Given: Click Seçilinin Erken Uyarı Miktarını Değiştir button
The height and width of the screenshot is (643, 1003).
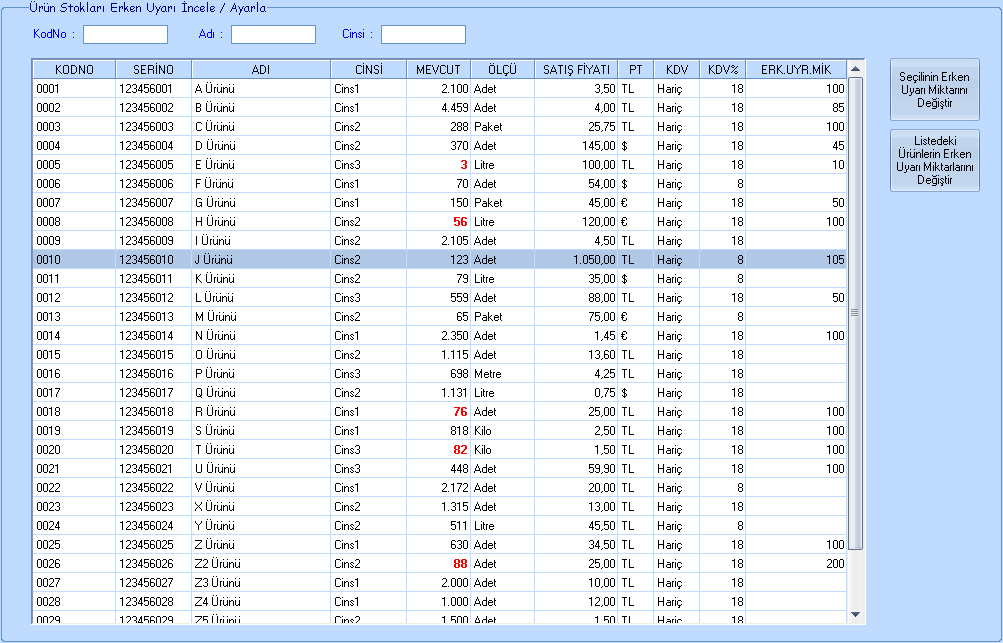Looking at the screenshot, I should [x=935, y=90].
